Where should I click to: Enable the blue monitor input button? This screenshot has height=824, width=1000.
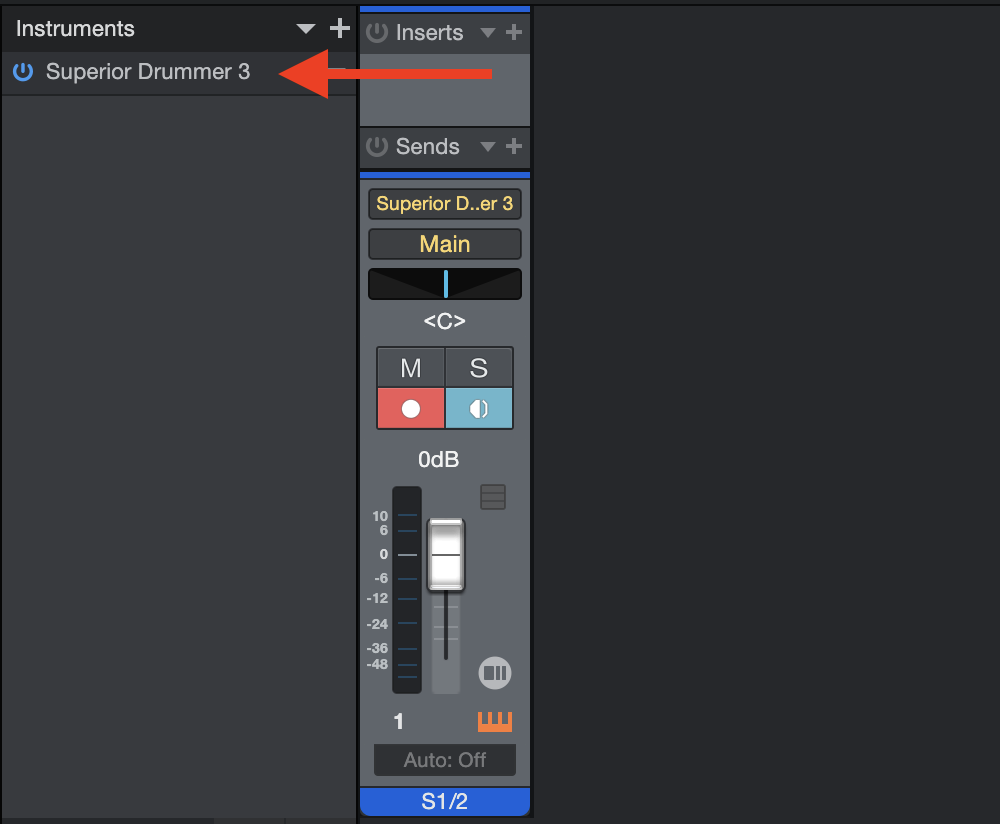click(478, 408)
